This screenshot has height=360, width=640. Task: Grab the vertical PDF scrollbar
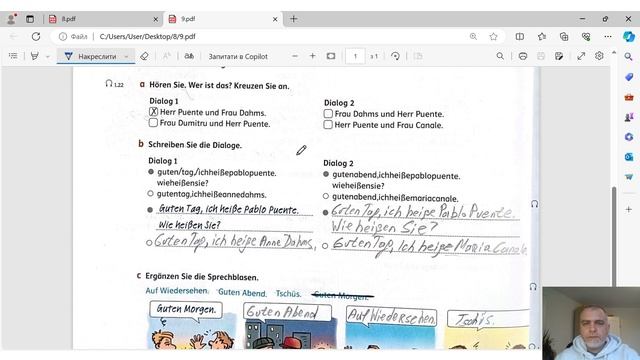pos(614,237)
